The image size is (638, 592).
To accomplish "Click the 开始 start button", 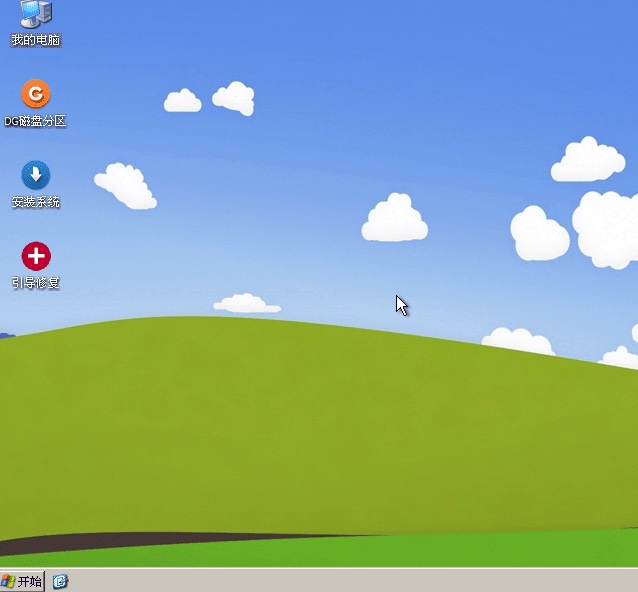I will (22, 581).
